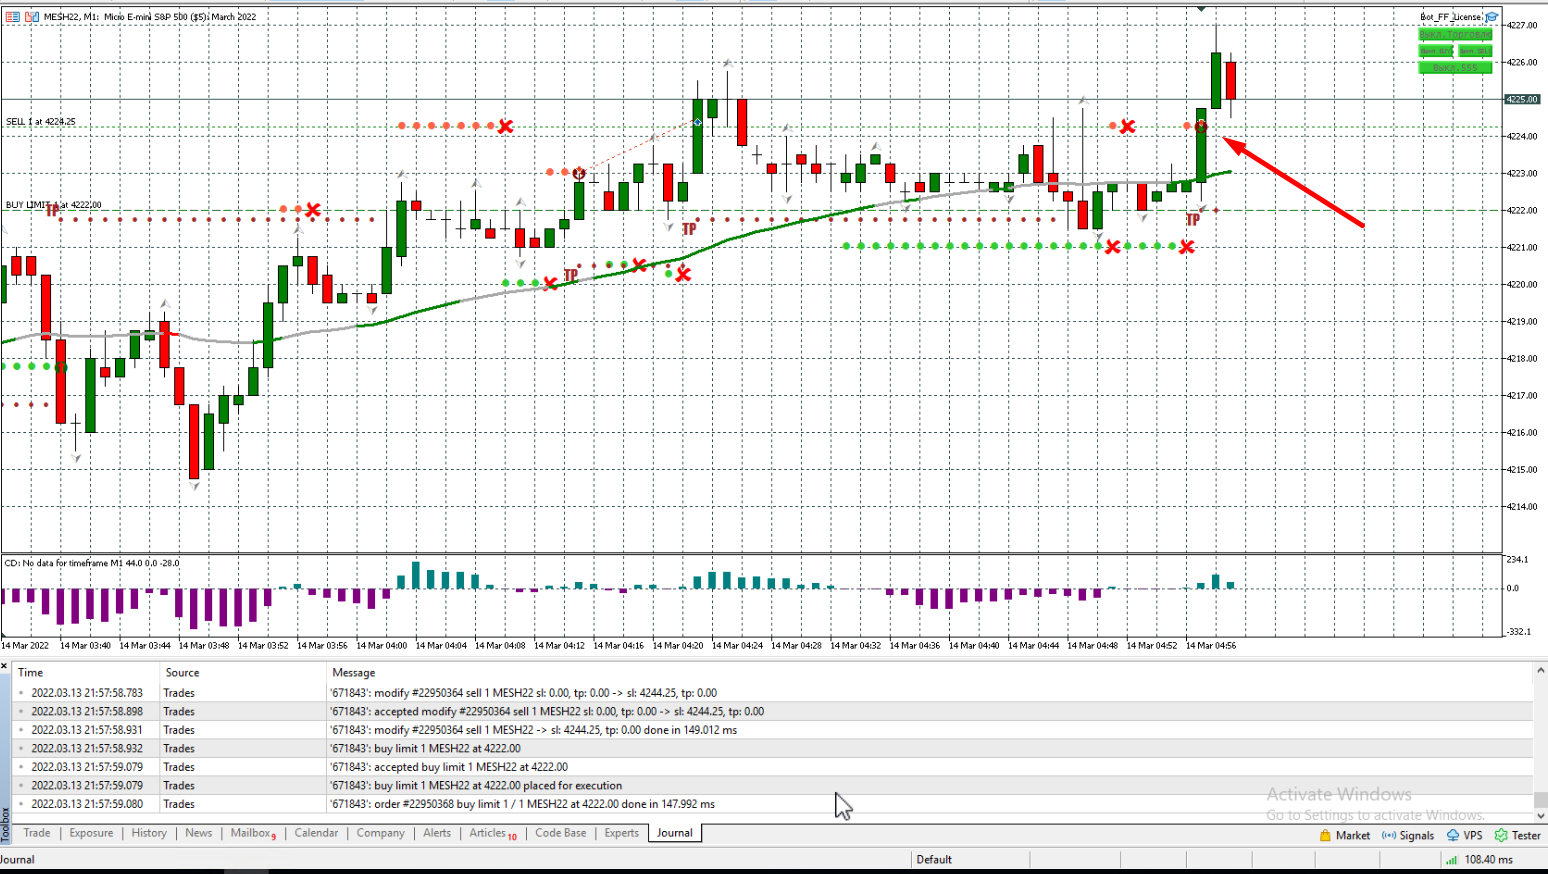Open the Company tab
Viewport: 1548px width, 874px height.
click(381, 833)
